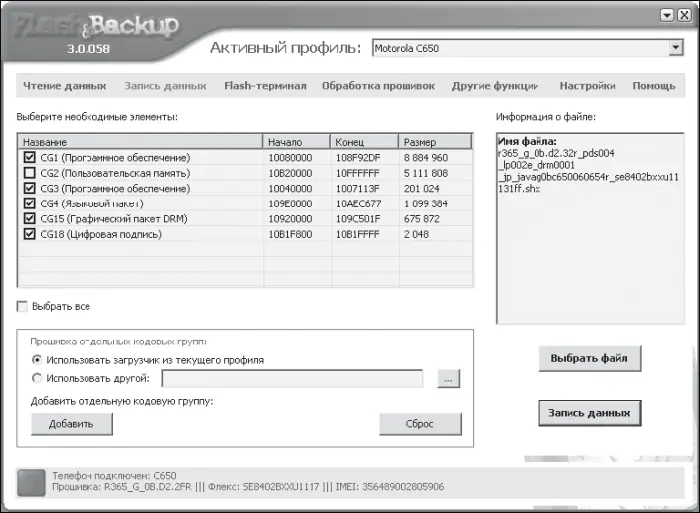Uncheck CG18 (Цифровая подпись) checkbox
The width and height of the screenshot is (700, 513).
pos(28,234)
